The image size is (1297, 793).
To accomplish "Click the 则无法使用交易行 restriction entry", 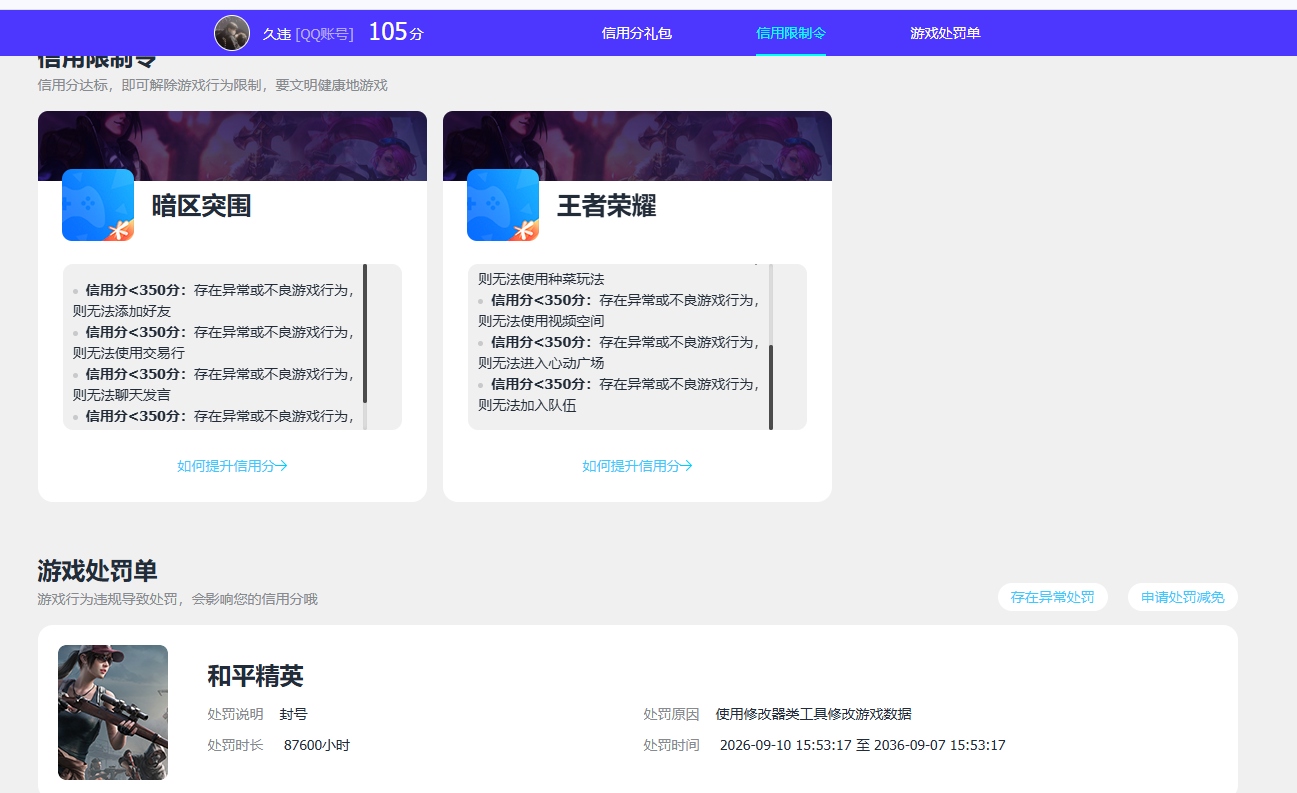I will point(129,353).
